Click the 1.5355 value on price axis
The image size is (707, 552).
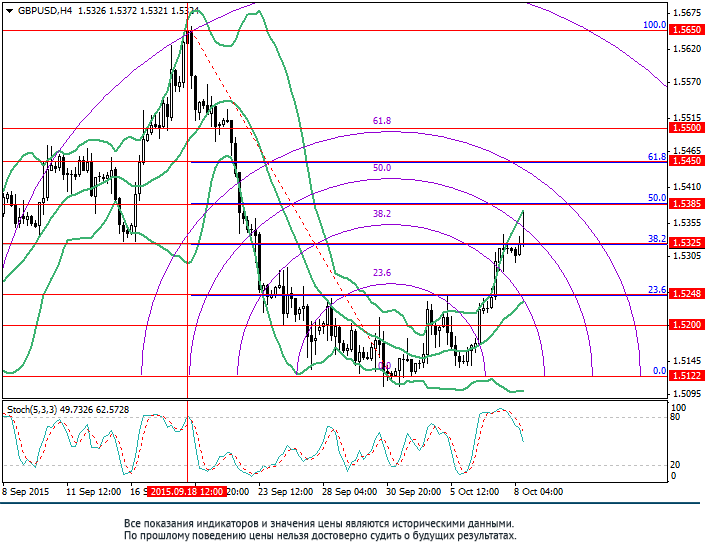[687, 223]
